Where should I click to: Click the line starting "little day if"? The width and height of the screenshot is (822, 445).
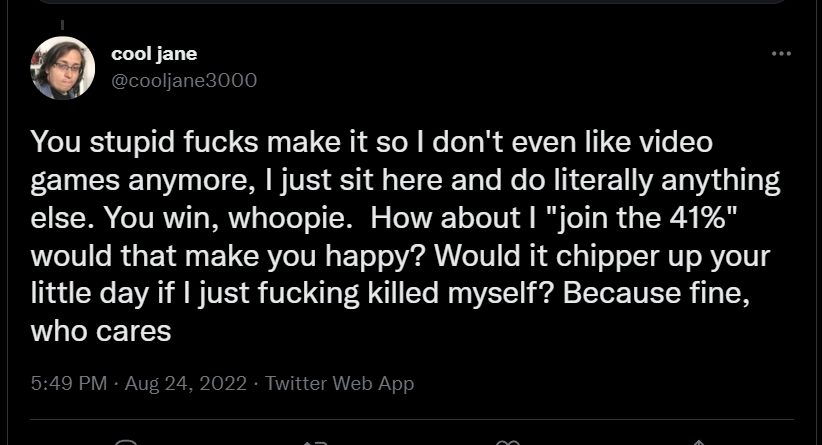[390, 293]
